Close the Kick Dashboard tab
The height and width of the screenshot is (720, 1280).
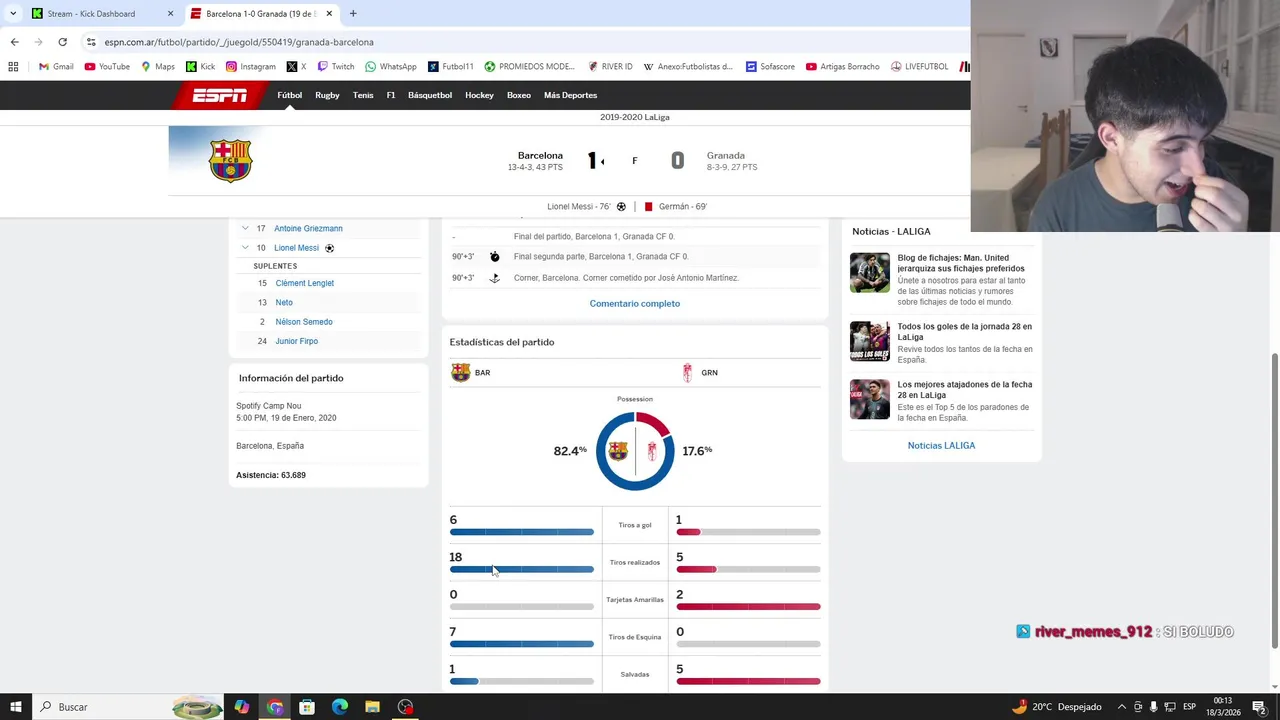[x=170, y=14]
